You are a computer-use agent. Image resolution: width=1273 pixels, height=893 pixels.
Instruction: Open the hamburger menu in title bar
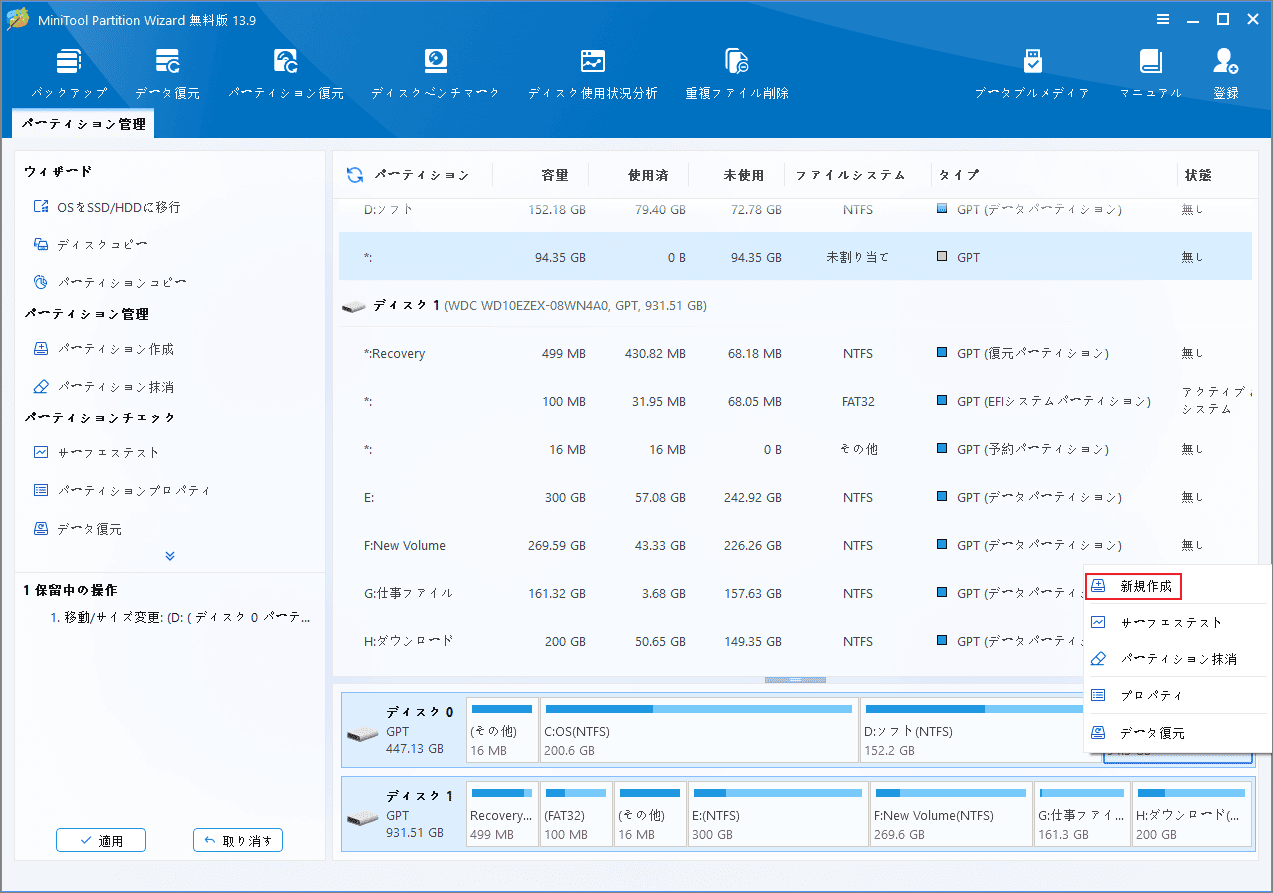(x=1163, y=19)
